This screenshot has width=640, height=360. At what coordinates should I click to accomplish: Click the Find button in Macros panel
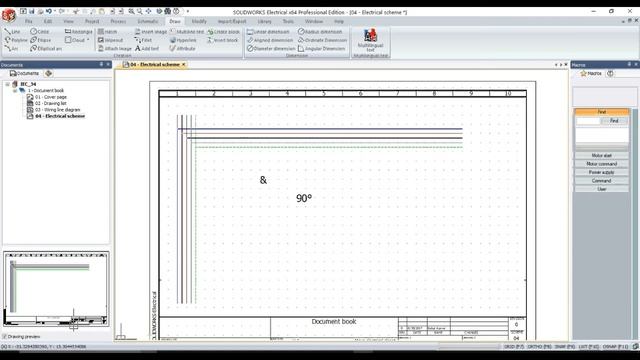click(614, 121)
